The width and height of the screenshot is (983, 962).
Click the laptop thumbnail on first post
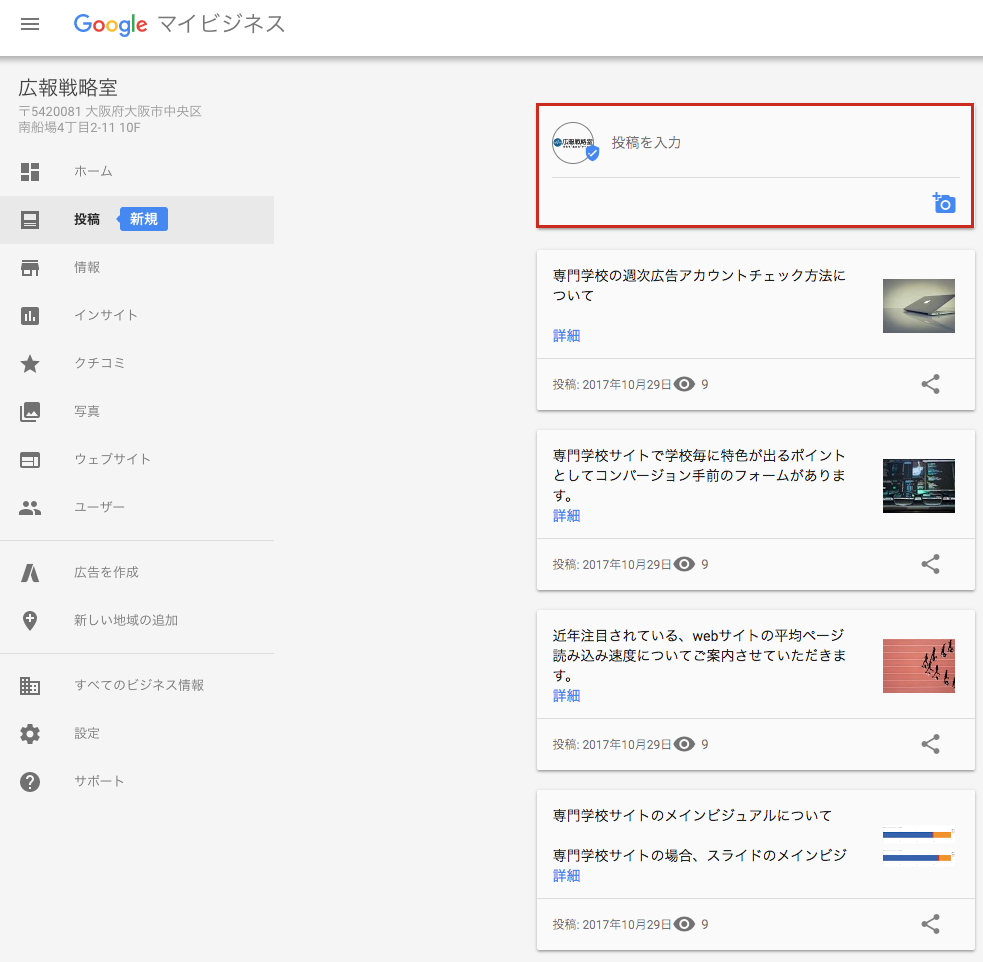918,306
